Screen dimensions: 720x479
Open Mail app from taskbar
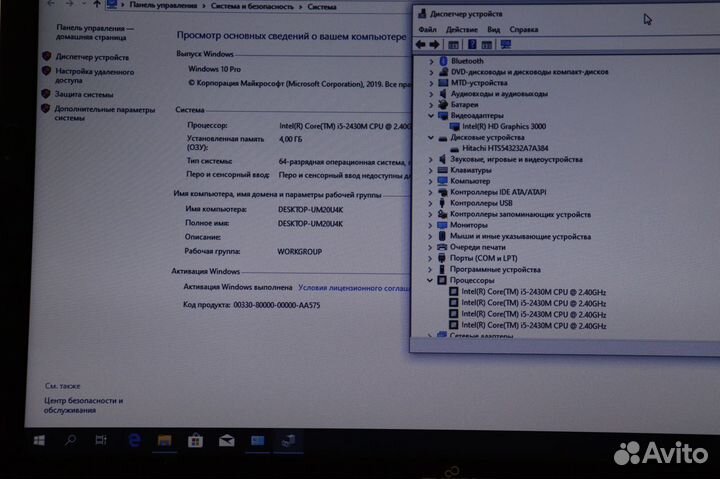(x=226, y=441)
